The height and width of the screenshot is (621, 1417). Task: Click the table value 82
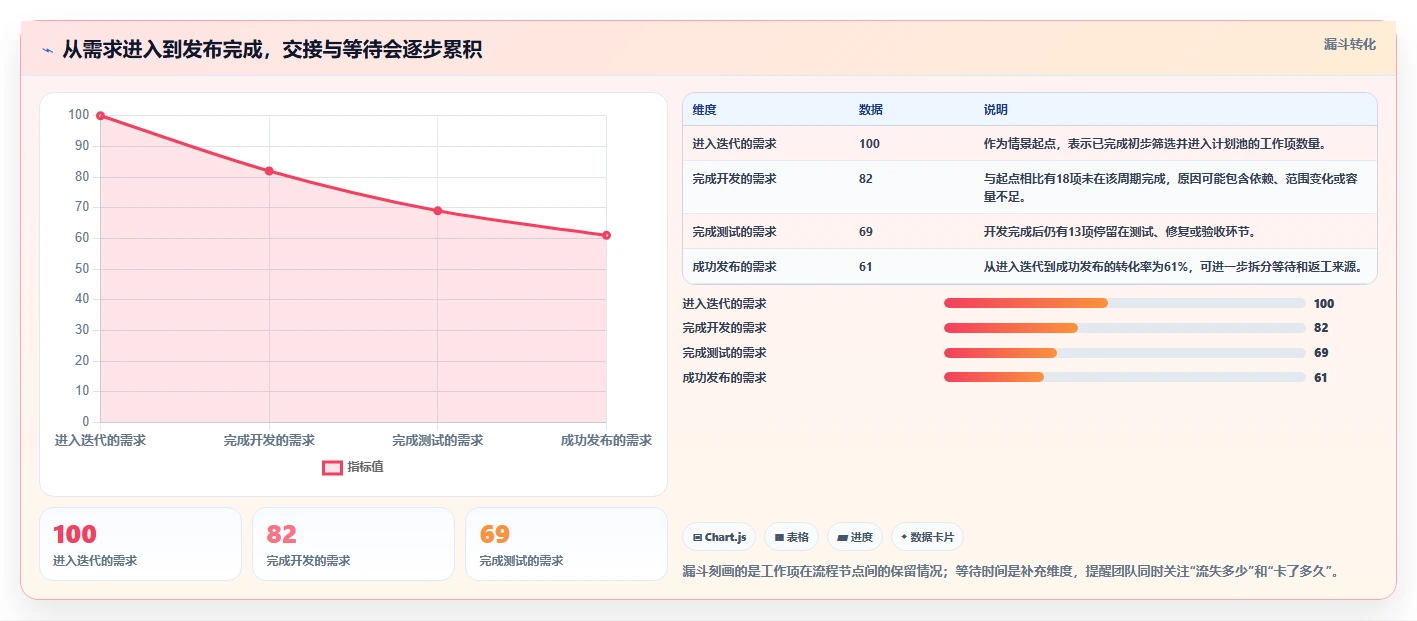[866, 179]
